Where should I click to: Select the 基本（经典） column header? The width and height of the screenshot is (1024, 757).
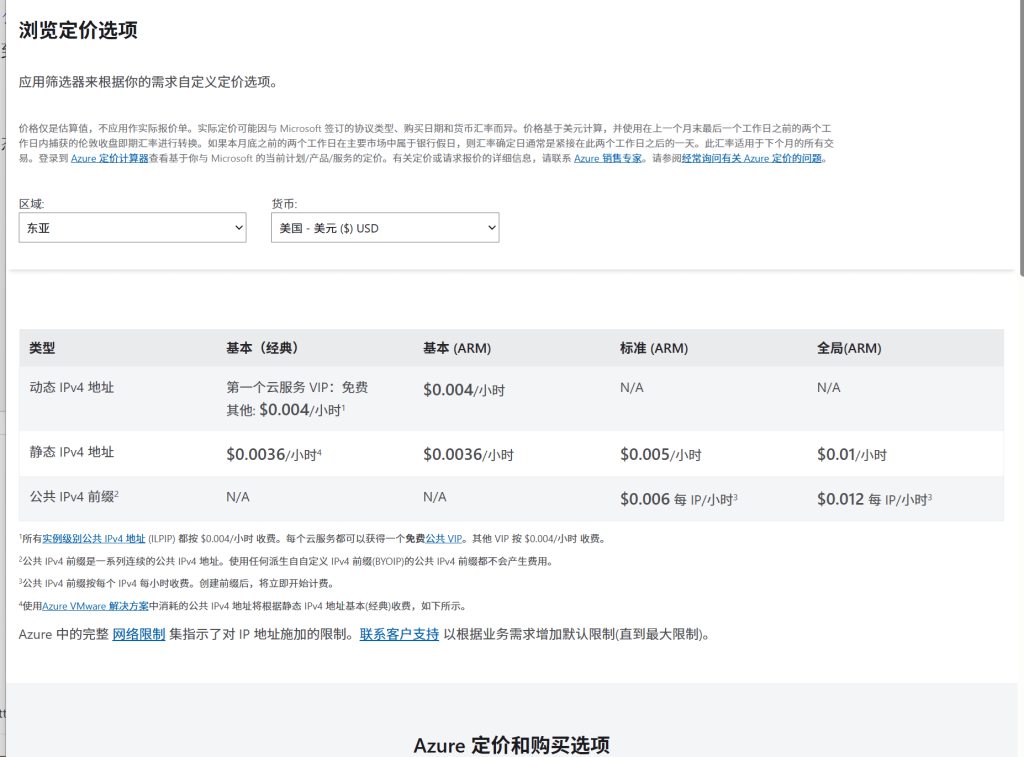click(x=262, y=348)
